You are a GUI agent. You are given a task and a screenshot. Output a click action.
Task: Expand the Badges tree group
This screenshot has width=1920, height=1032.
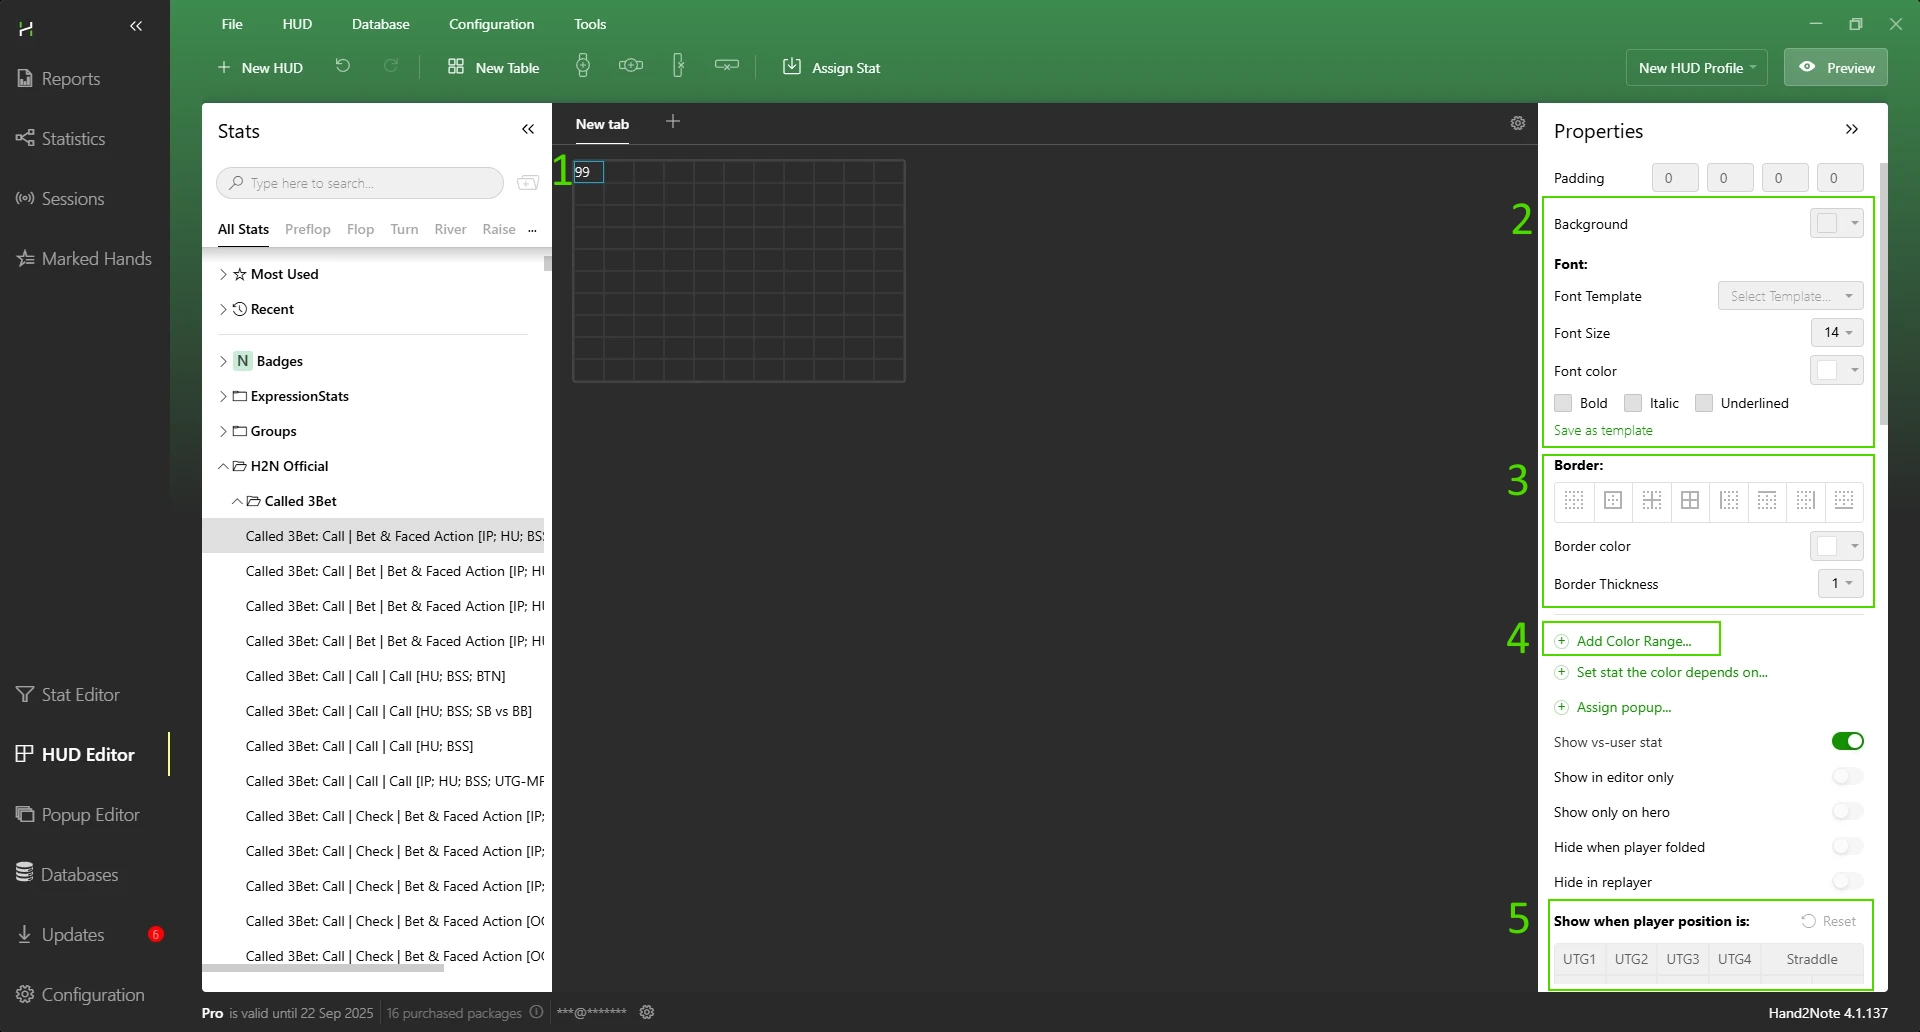223,361
